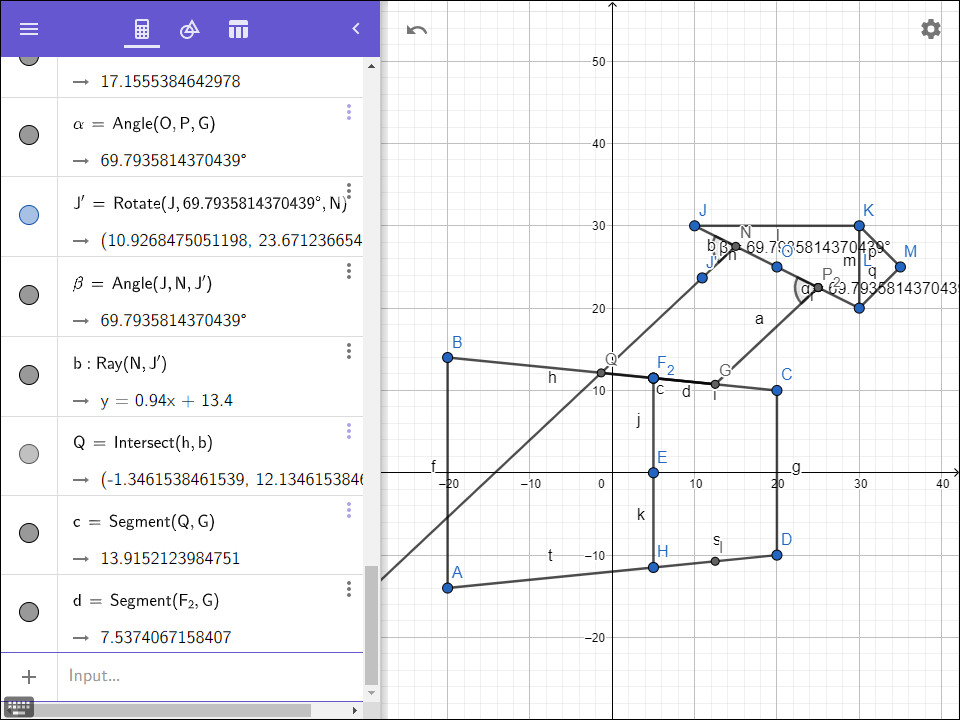This screenshot has height=720, width=960.
Task: Toggle visibility of segment c
Action: tap(29, 533)
